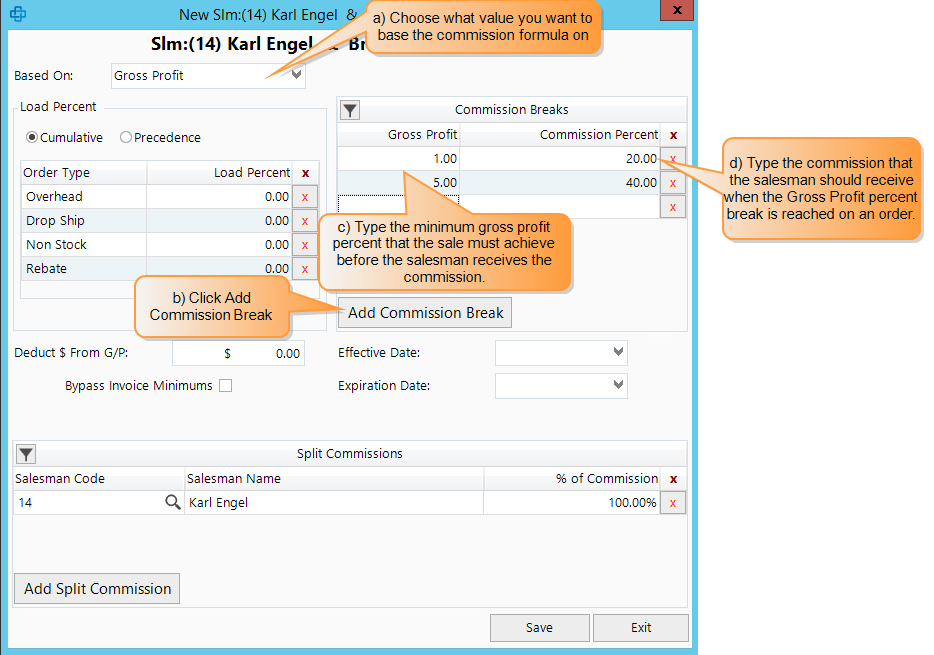934x655 pixels.
Task: Open the filter icon on Split Commissions panel
Action: [25, 453]
